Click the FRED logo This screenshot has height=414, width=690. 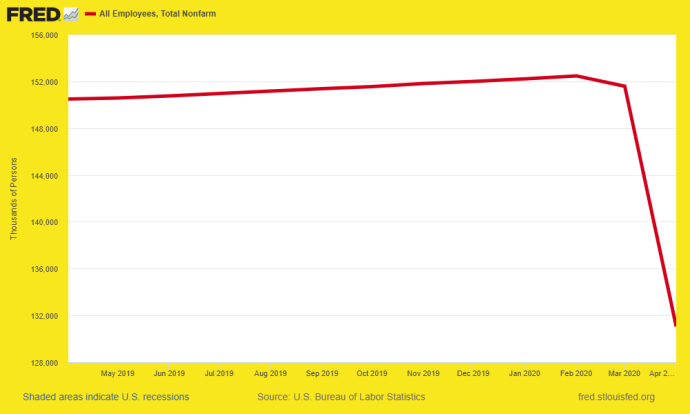pos(33,14)
